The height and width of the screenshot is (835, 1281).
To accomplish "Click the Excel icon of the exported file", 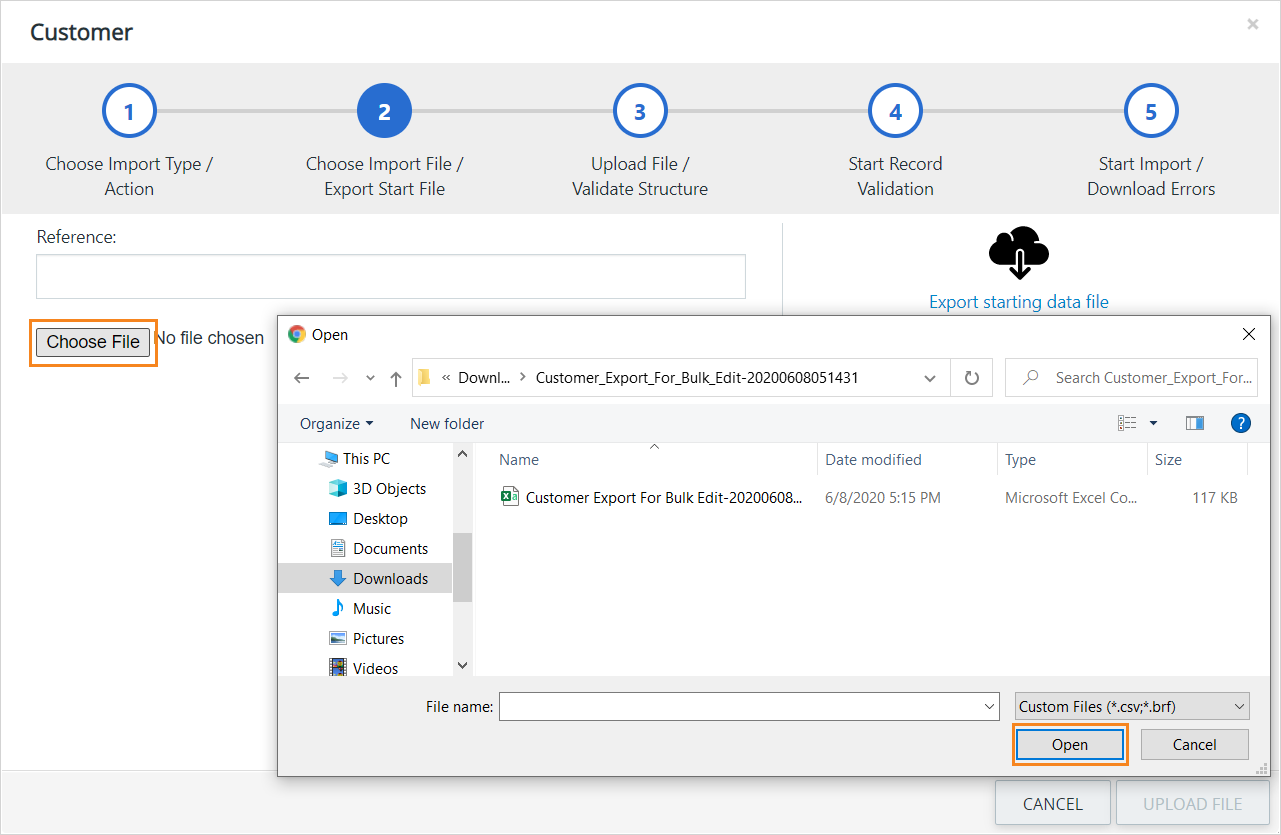I will [509, 497].
